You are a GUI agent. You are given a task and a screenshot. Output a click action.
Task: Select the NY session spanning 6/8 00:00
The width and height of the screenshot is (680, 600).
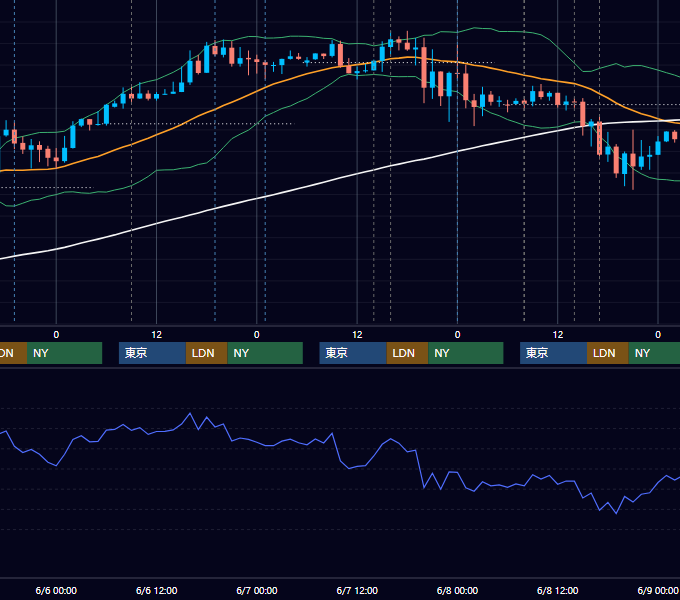466,353
